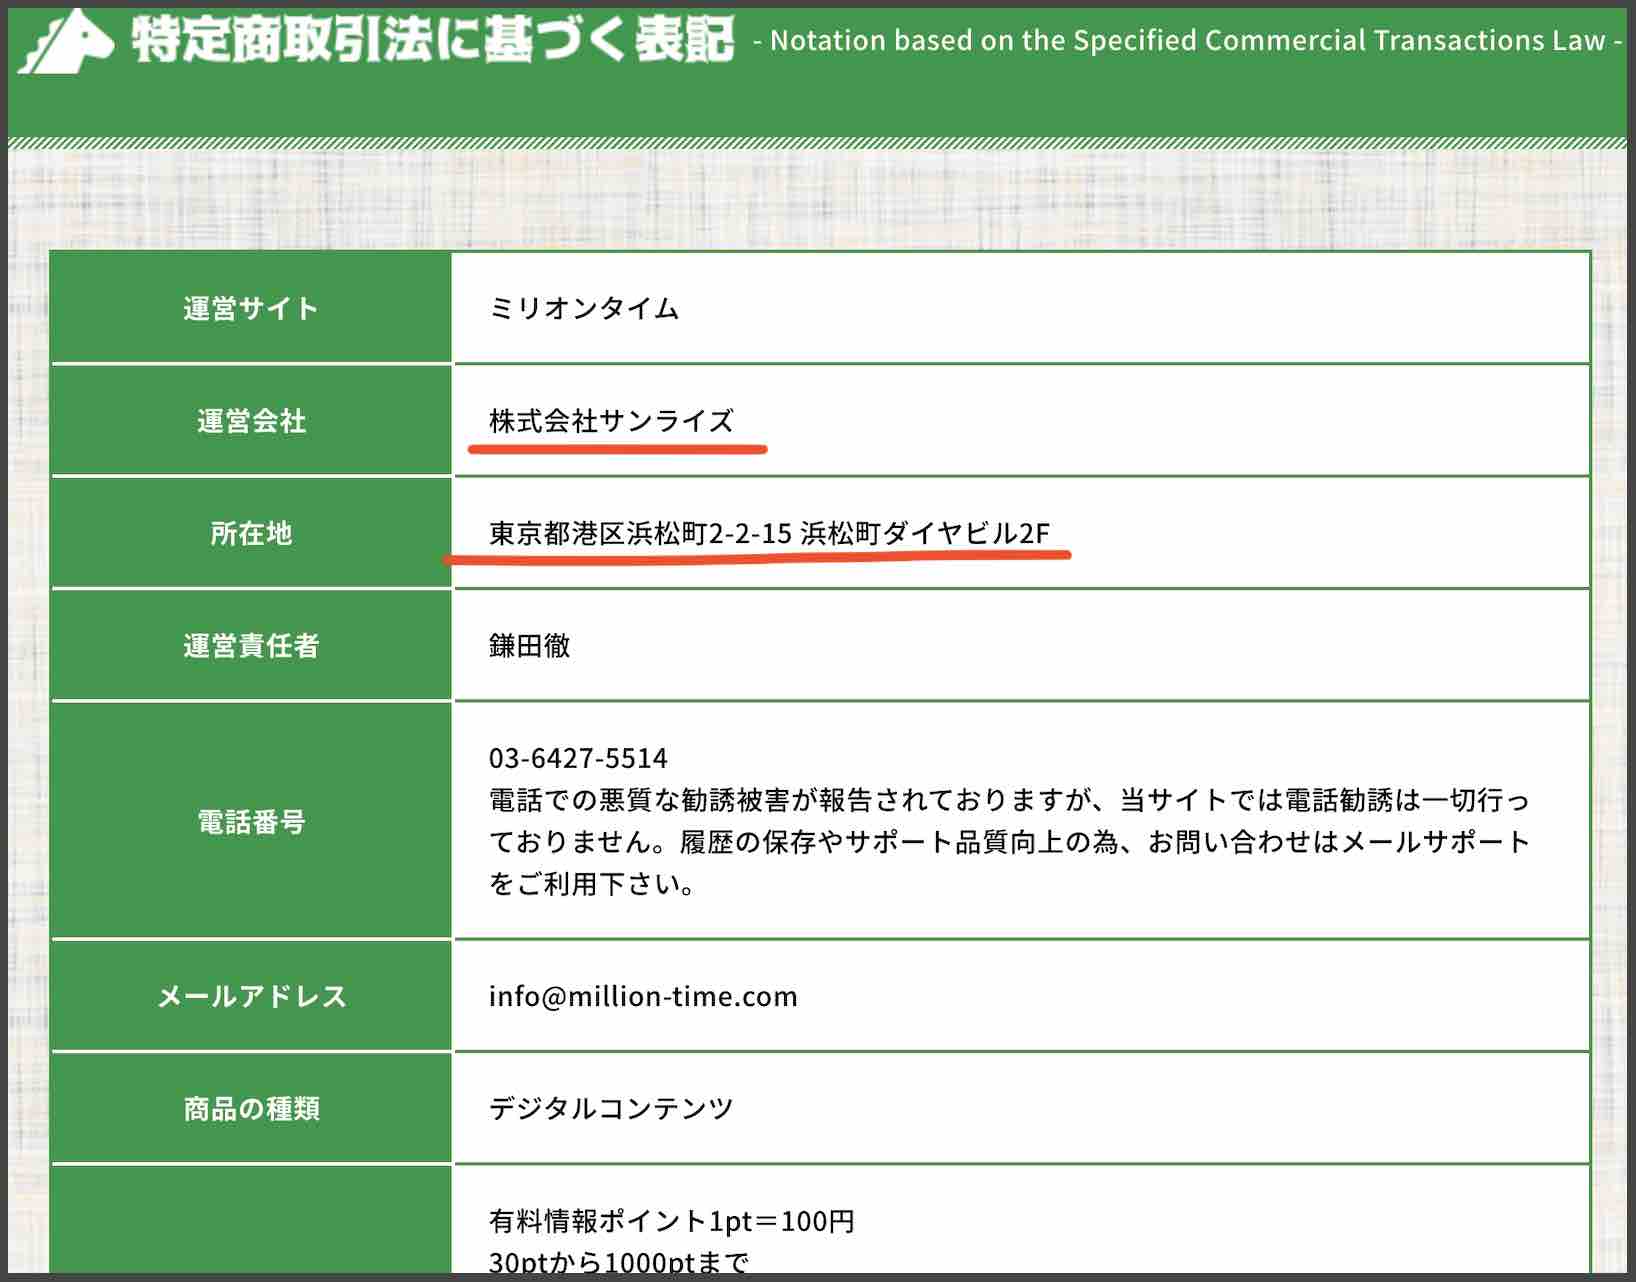Open the info@million-time.com email link
Viewport: 1636px width, 1282px height.
(x=641, y=996)
